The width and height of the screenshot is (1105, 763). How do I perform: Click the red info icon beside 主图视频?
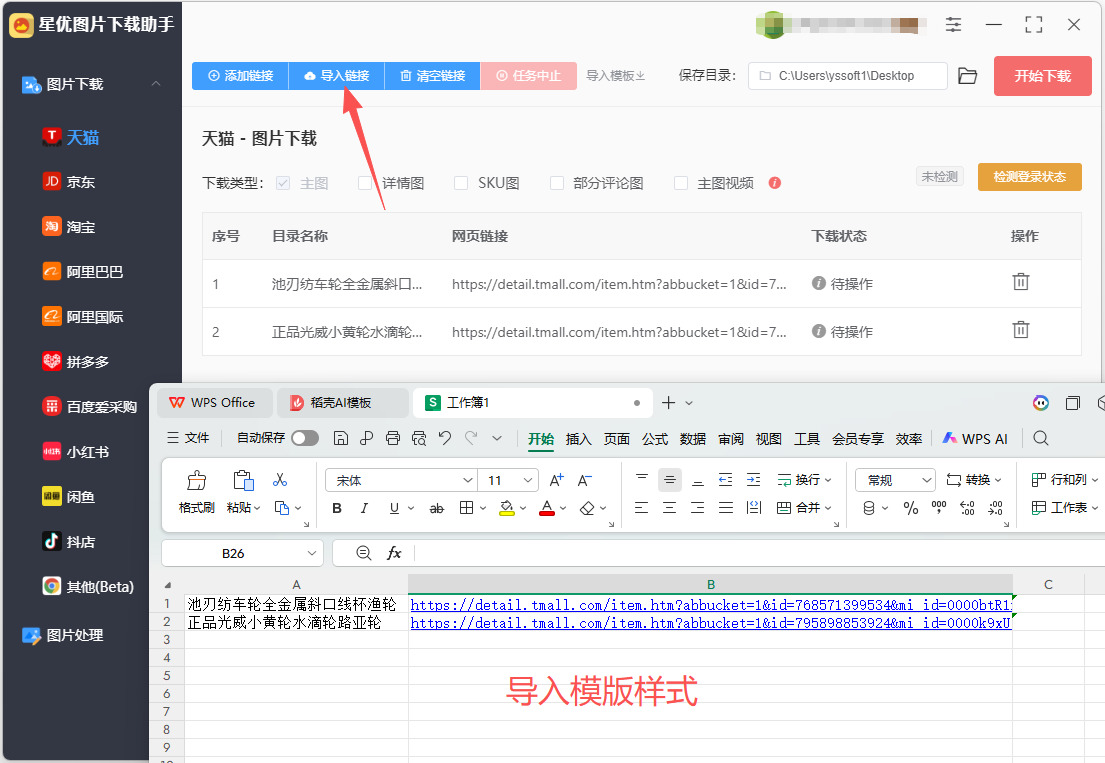[774, 183]
